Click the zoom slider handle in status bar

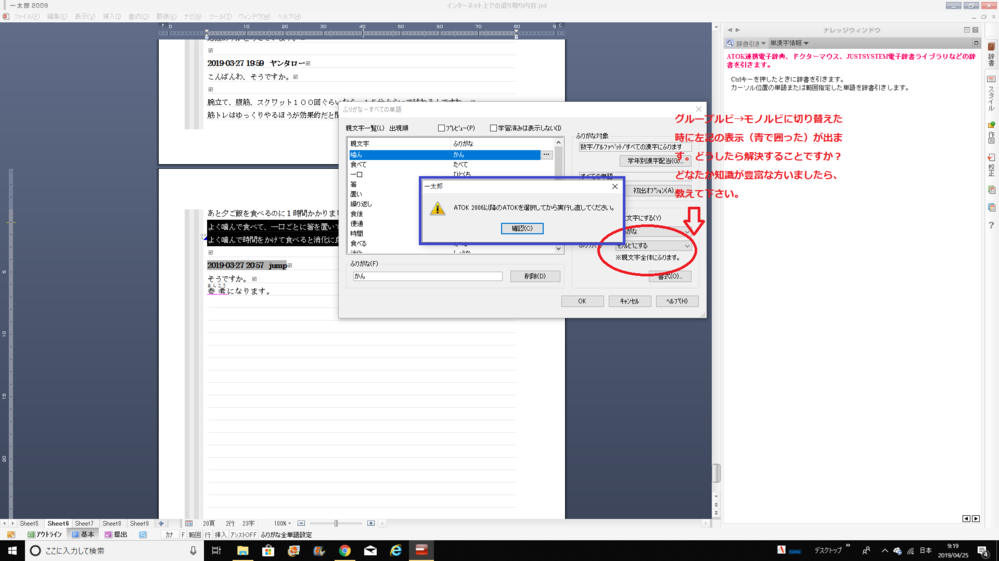click(x=336, y=523)
